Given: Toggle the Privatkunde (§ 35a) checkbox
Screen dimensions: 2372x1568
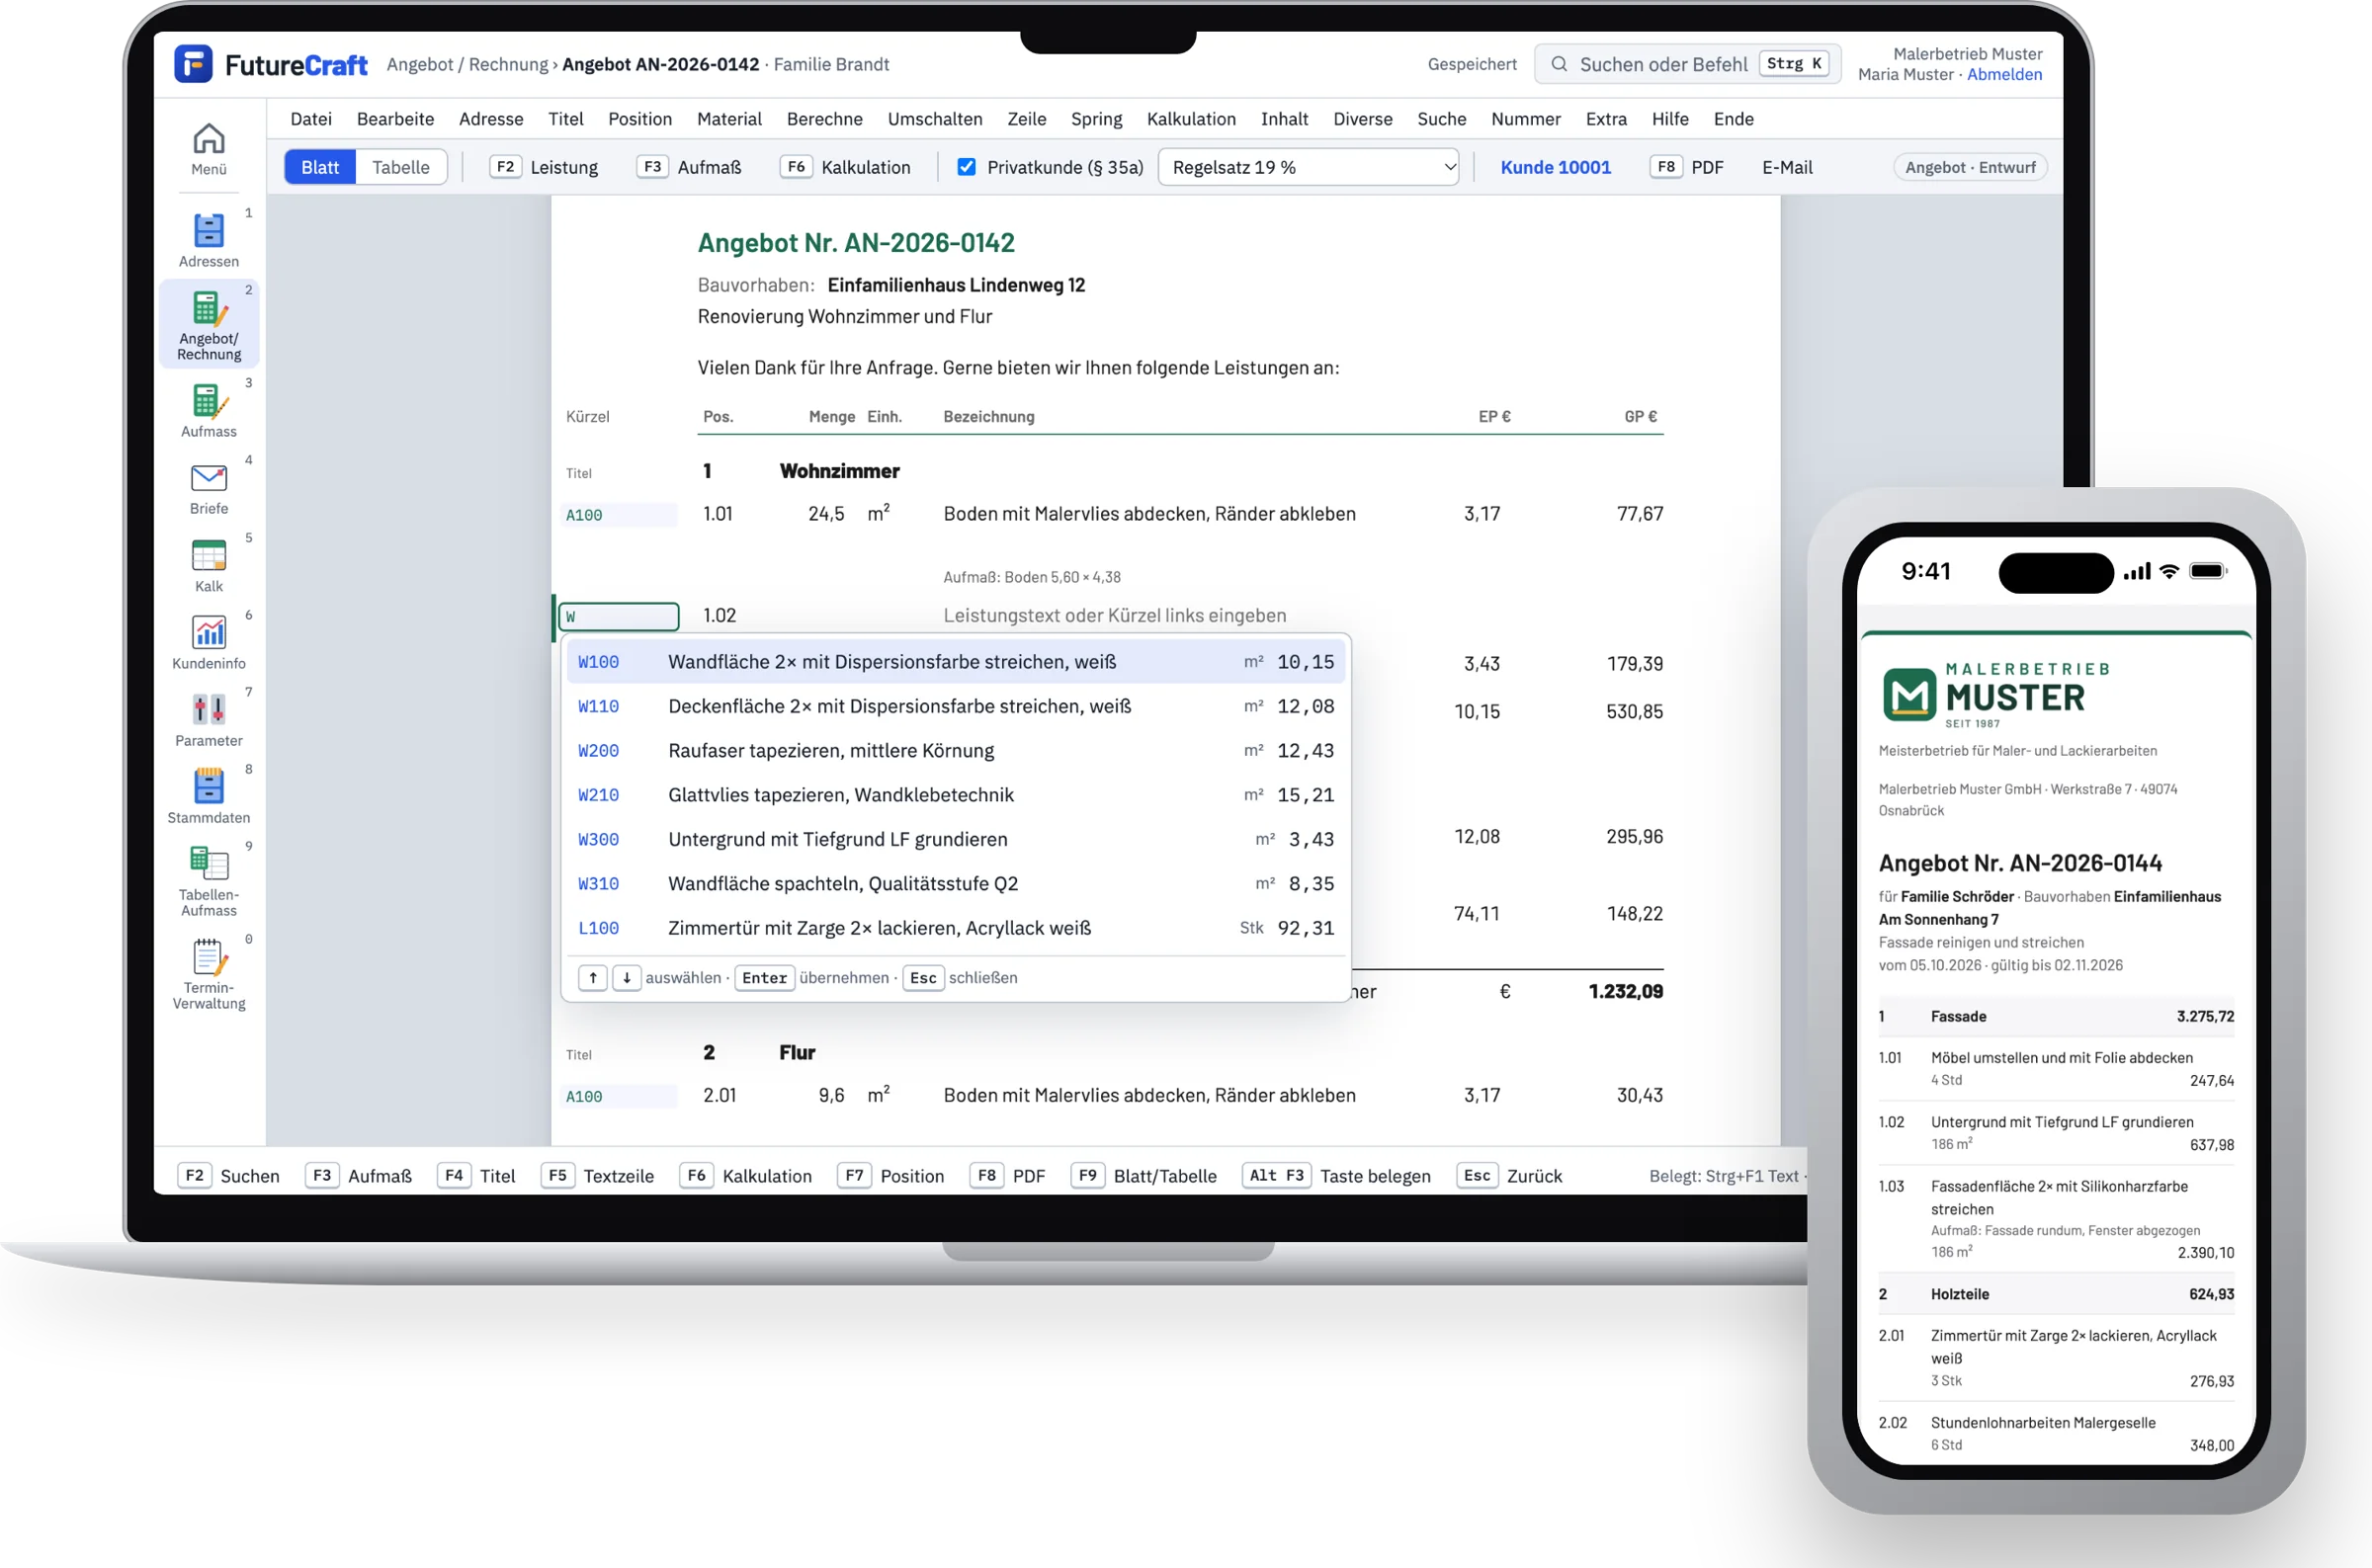Looking at the screenshot, I should tap(966, 167).
